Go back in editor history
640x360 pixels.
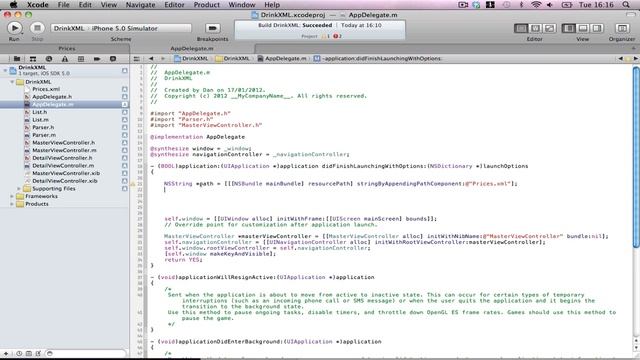coord(151,59)
